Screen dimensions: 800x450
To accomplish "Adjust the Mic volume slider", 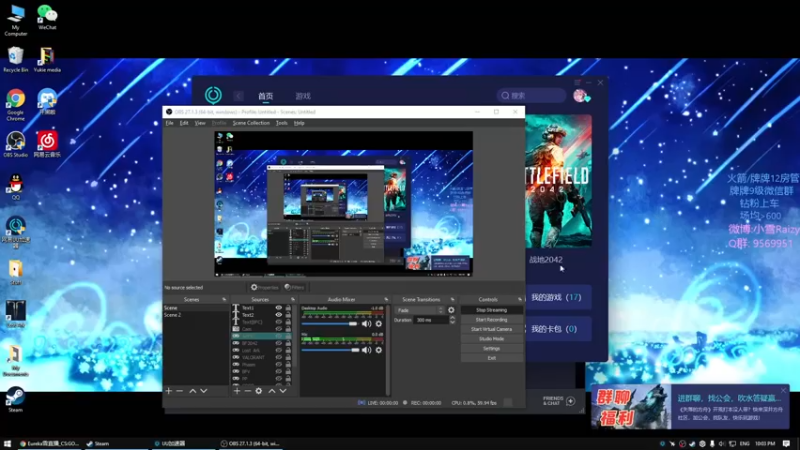I will pyautogui.click(x=330, y=350).
